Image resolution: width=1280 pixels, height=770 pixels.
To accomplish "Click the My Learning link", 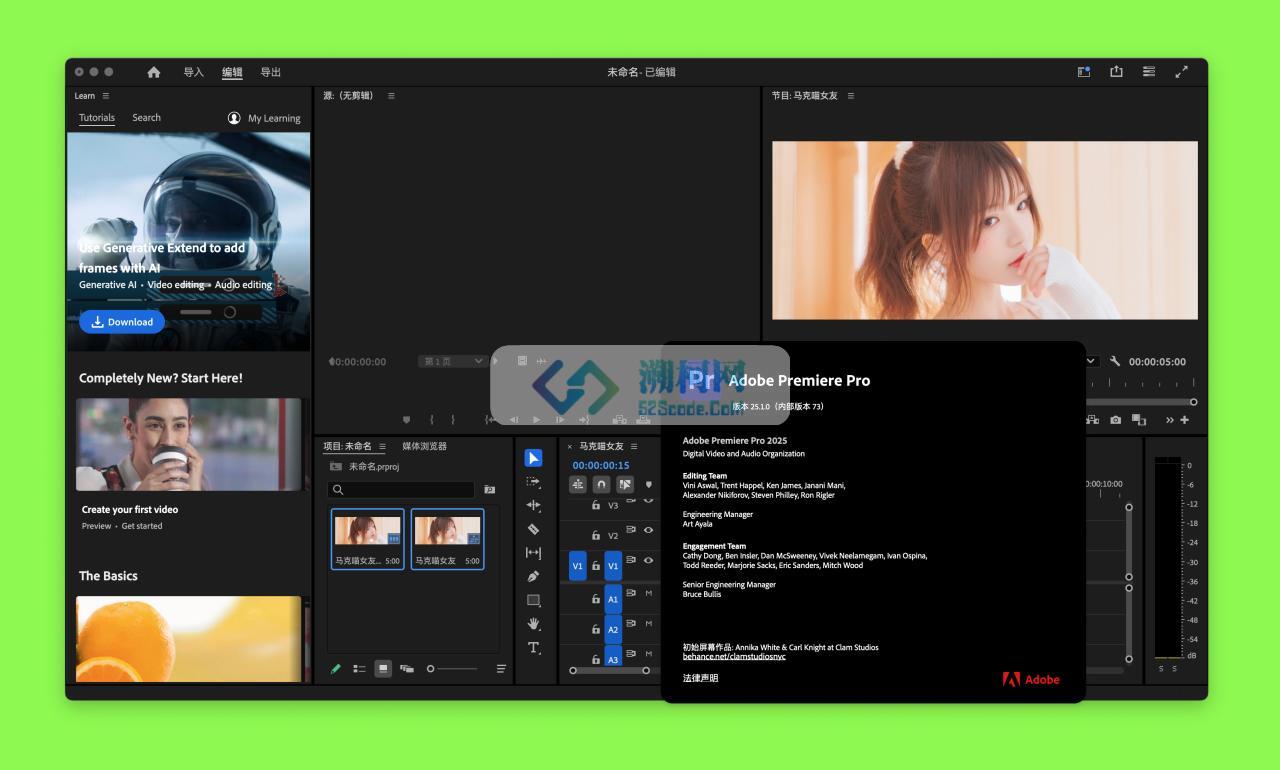I will [x=274, y=118].
